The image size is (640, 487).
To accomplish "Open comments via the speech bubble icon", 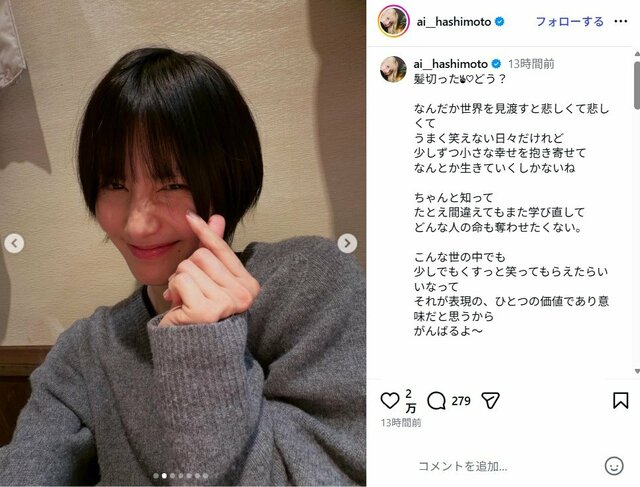I will [x=436, y=401].
